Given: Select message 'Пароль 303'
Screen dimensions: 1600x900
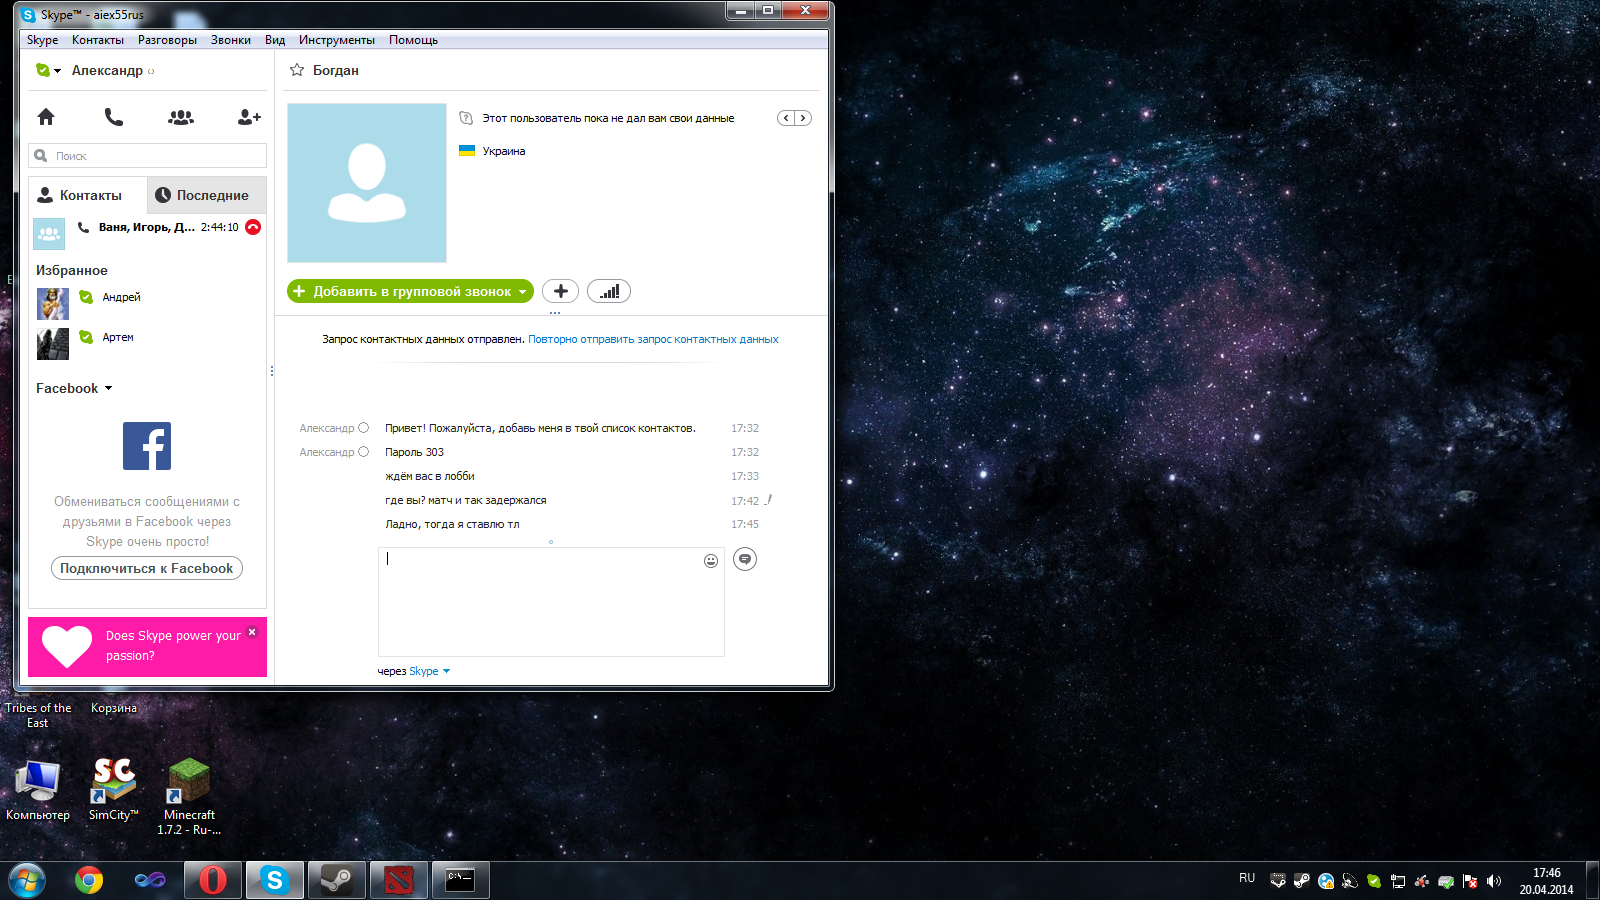Looking at the screenshot, I should [414, 452].
